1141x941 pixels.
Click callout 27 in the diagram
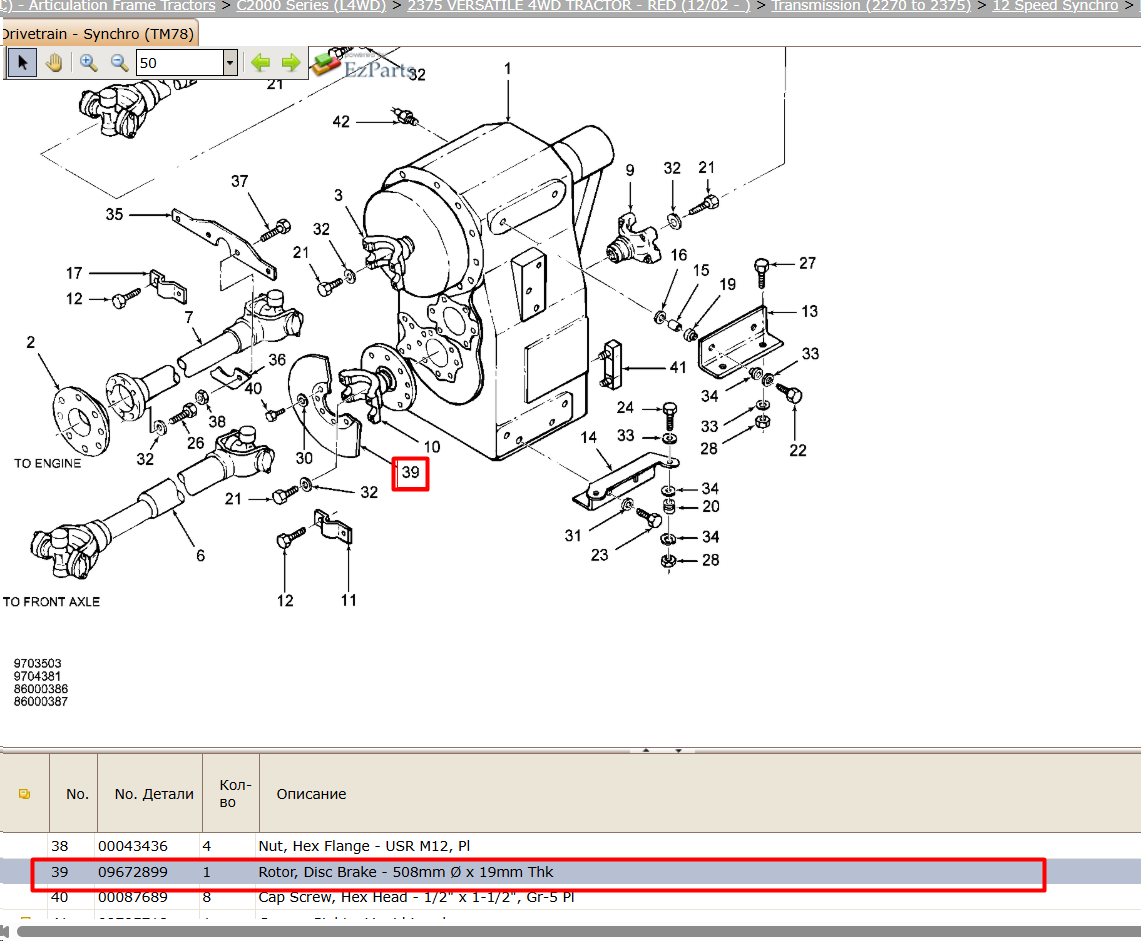pos(808,263)
